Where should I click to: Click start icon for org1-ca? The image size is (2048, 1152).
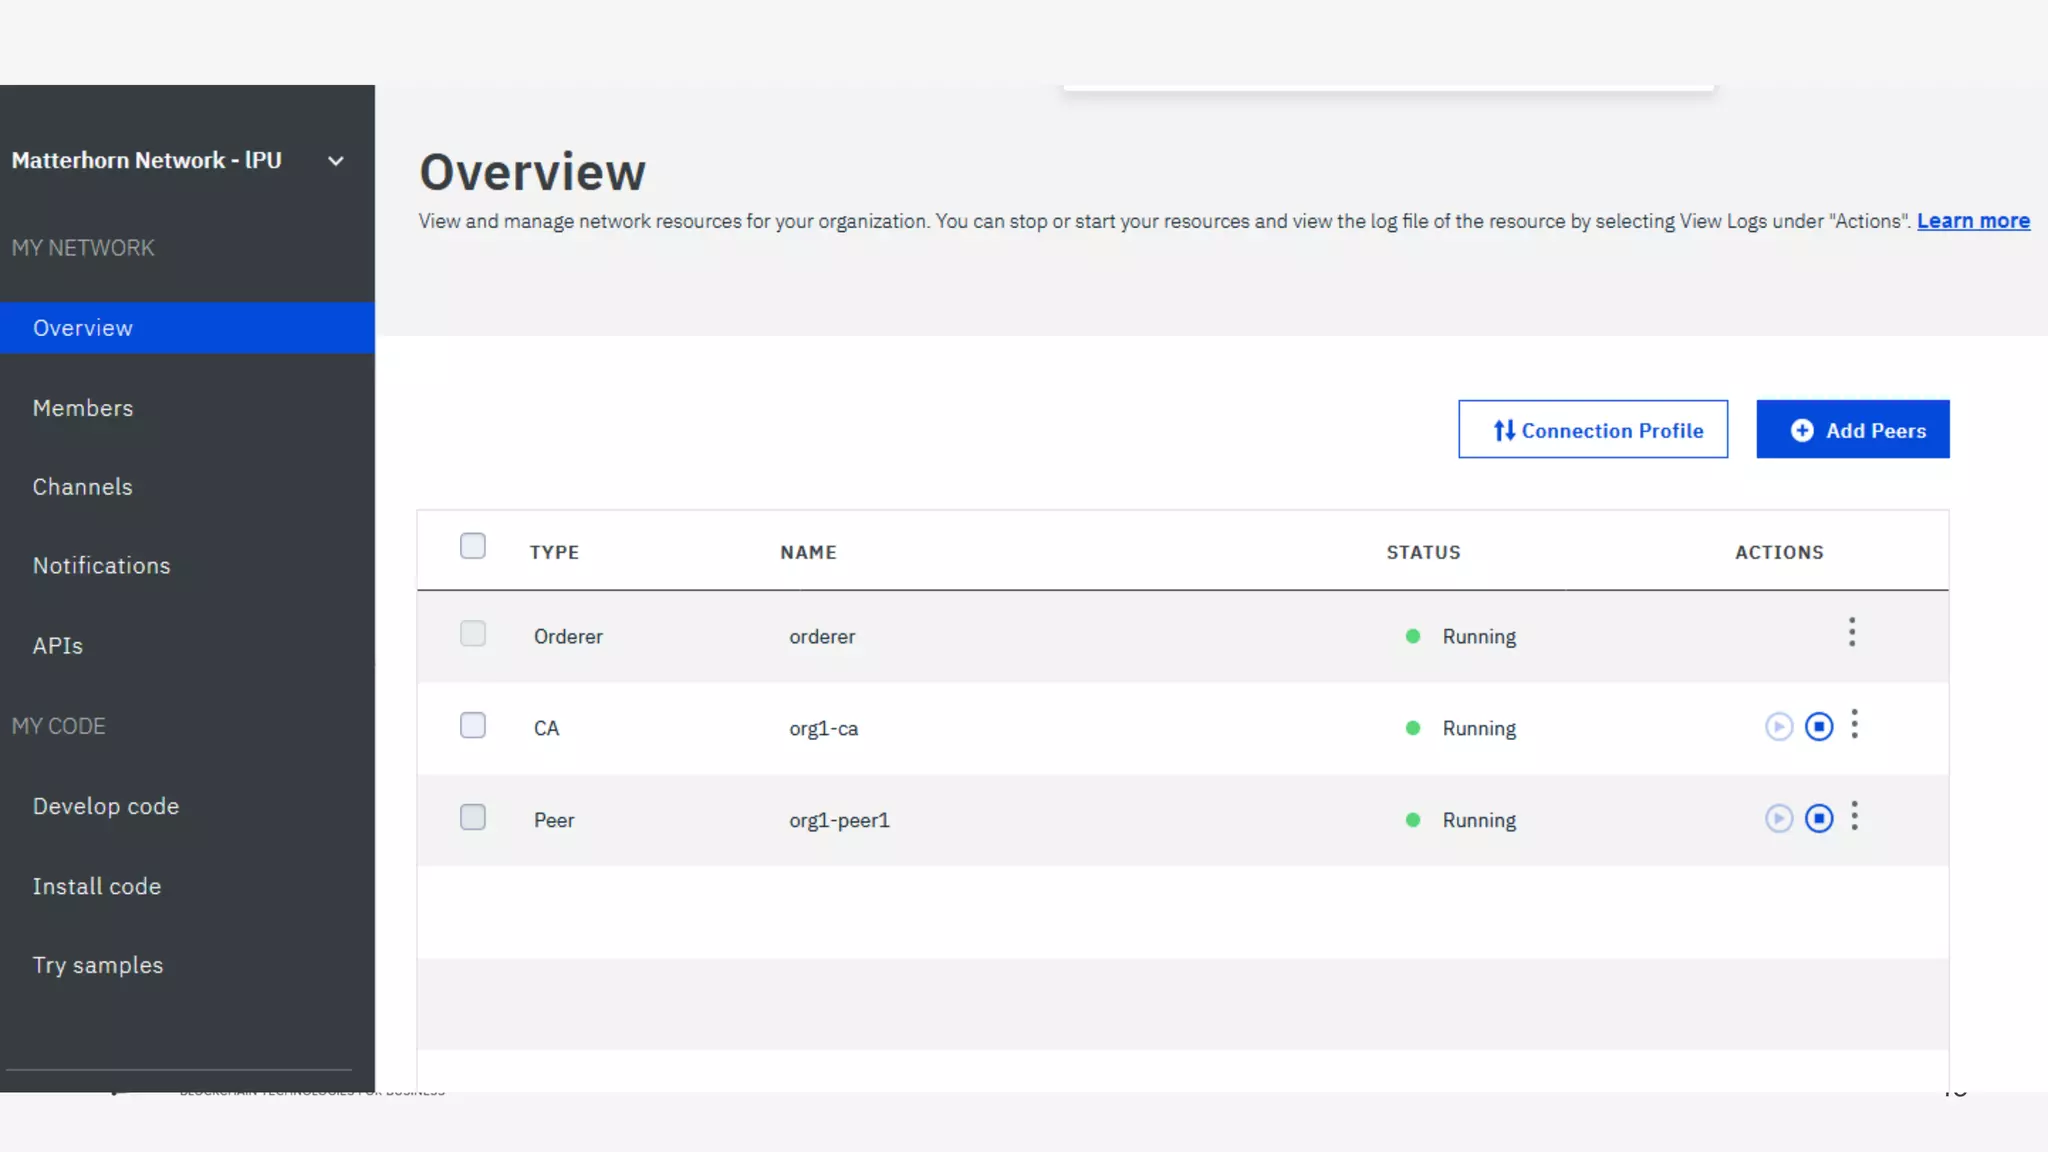1778,727
